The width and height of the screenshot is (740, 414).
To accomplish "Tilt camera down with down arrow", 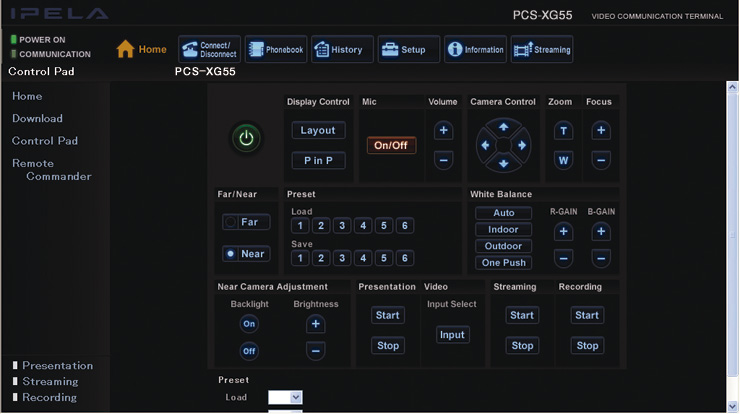I will (504, 163).
